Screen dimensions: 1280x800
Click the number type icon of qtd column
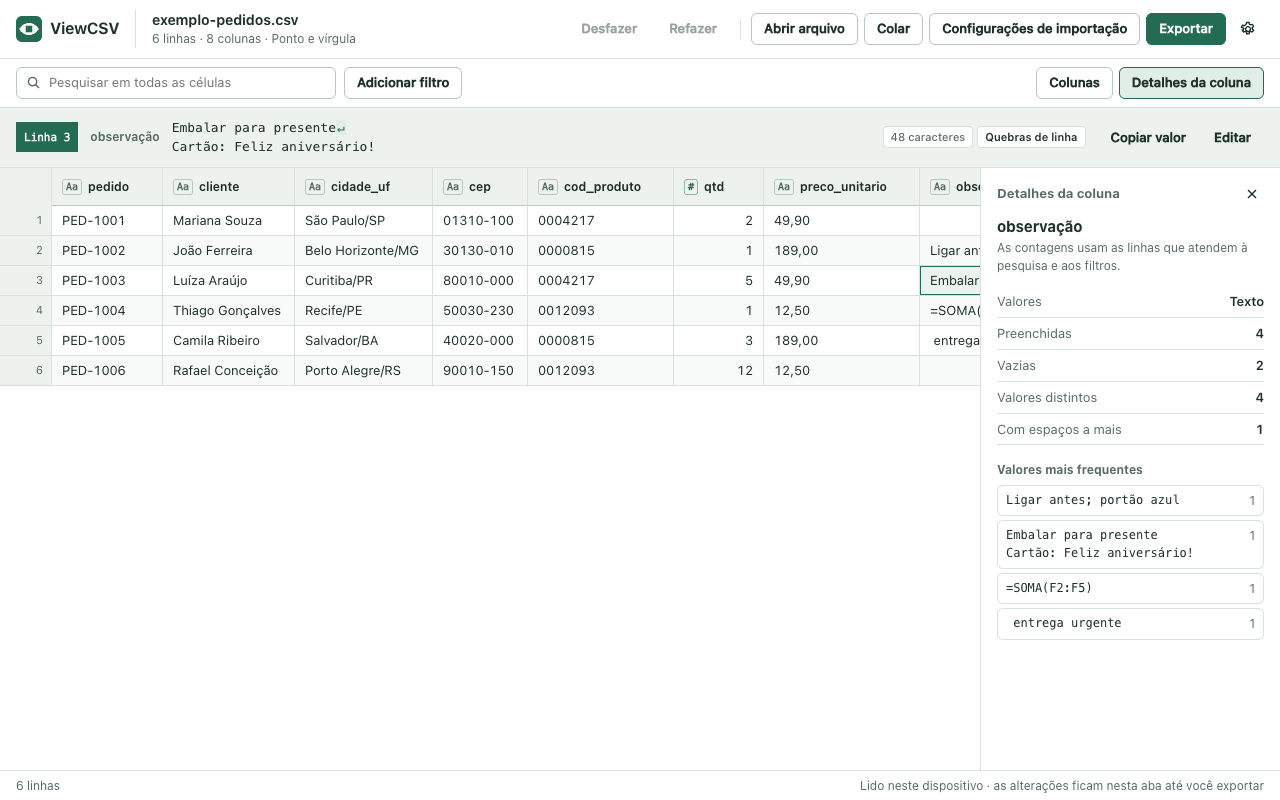[691, 187]
